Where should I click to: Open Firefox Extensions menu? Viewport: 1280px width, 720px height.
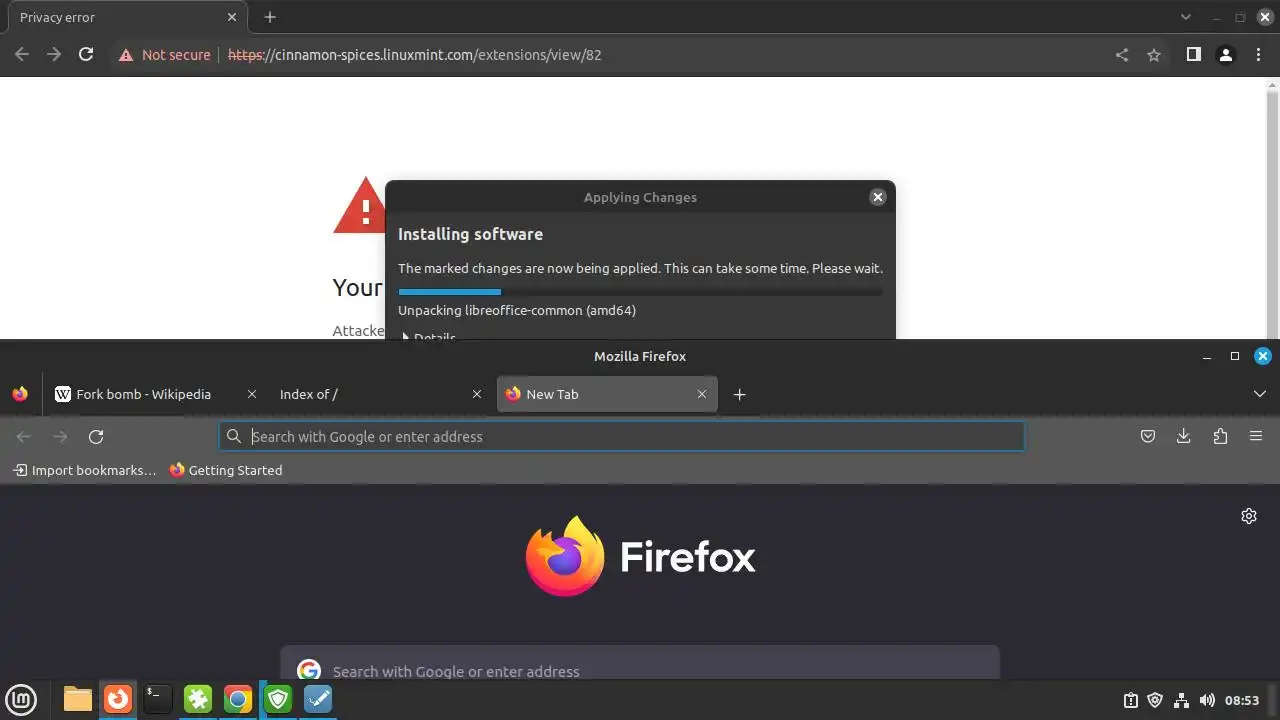[1220, 436]
